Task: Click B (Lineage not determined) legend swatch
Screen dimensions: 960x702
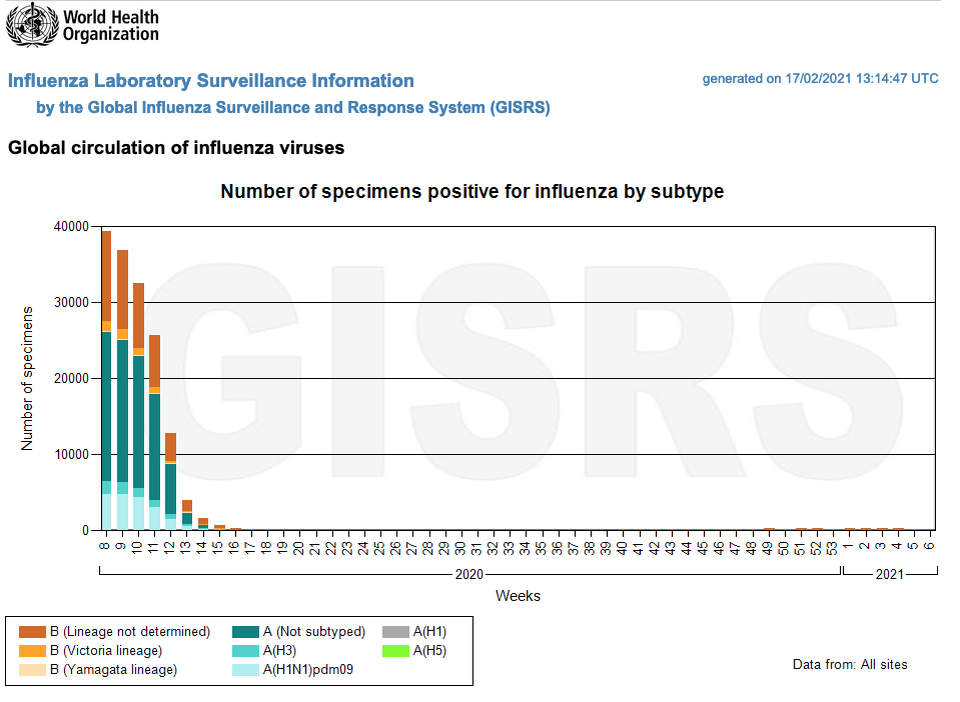Action: (32, 632)
